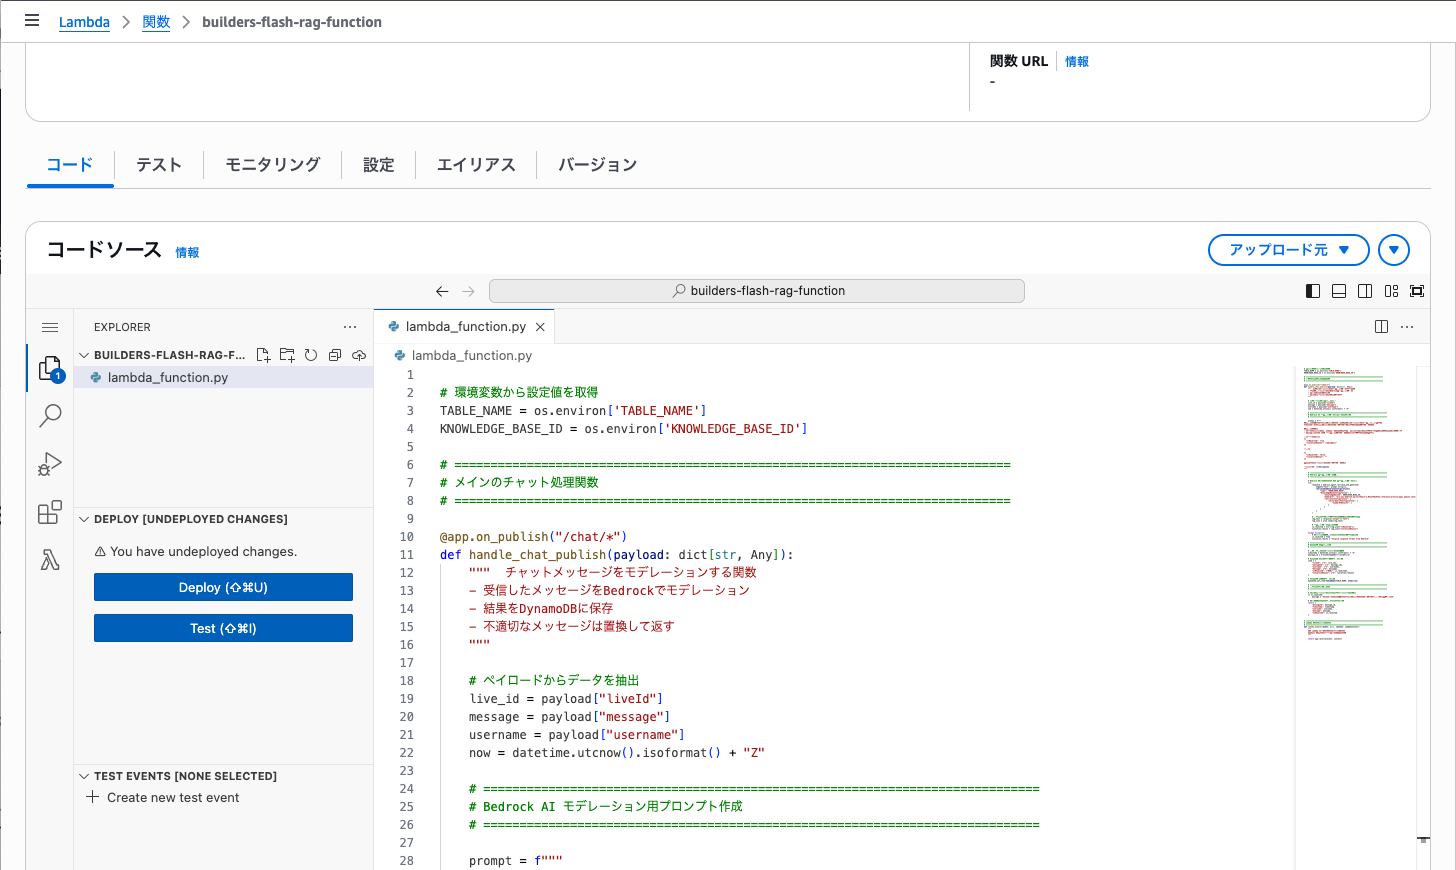Refresh the Explorer file tree
This screenshot has height=870, width=1456.
pos(311,354)
